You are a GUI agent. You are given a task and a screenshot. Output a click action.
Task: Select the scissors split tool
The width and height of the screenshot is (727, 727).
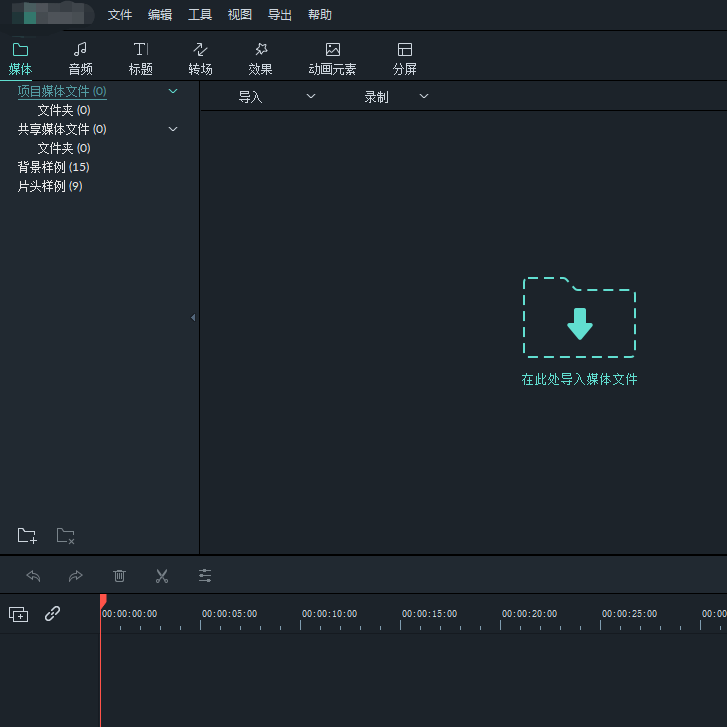(x=162, y=576)
